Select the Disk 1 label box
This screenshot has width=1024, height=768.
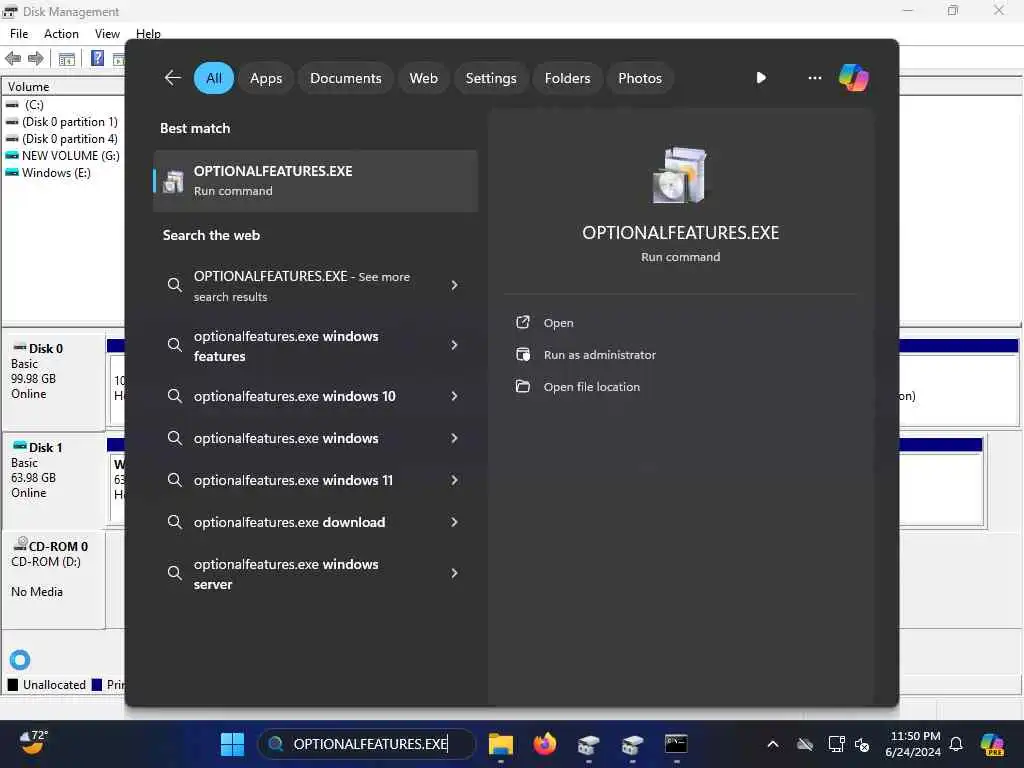point(54,480)
